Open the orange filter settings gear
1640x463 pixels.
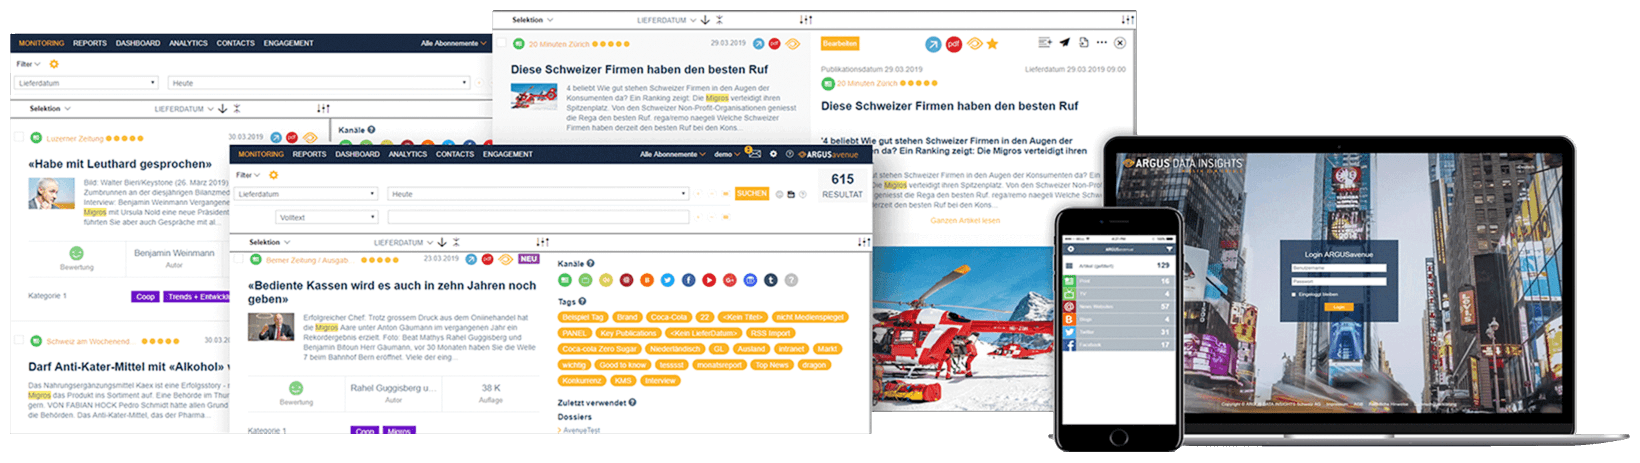272,175
